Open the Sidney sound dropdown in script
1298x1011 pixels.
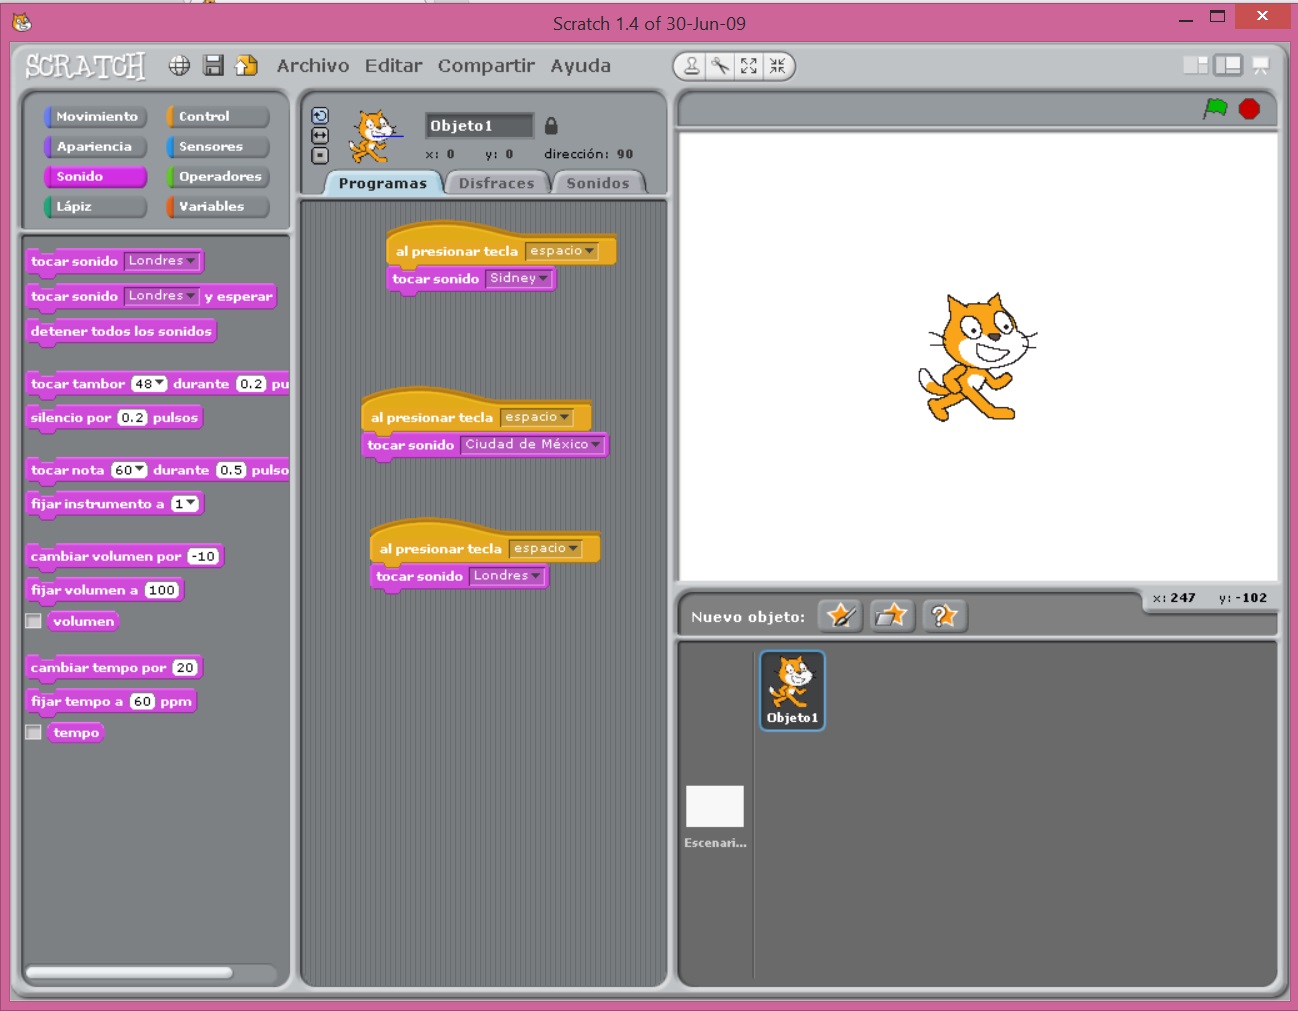point(519,279)
